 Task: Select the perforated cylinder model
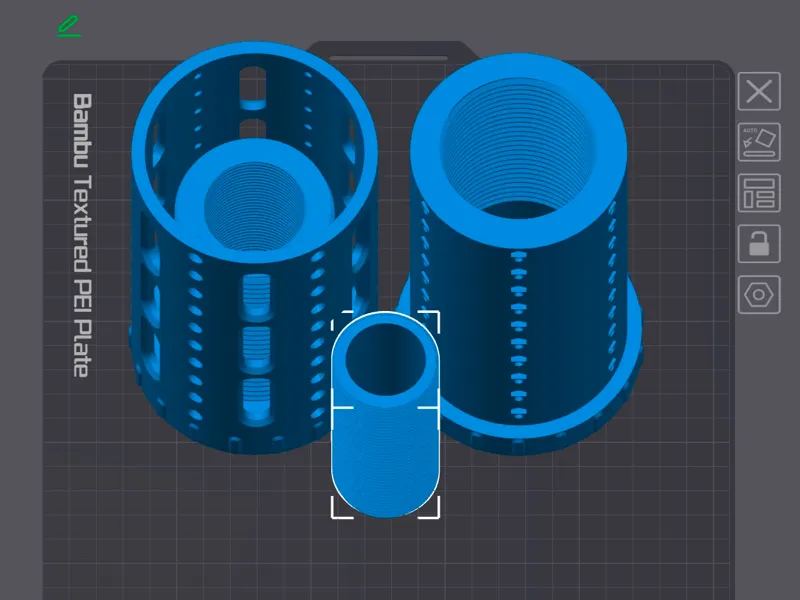click(254, 247)
